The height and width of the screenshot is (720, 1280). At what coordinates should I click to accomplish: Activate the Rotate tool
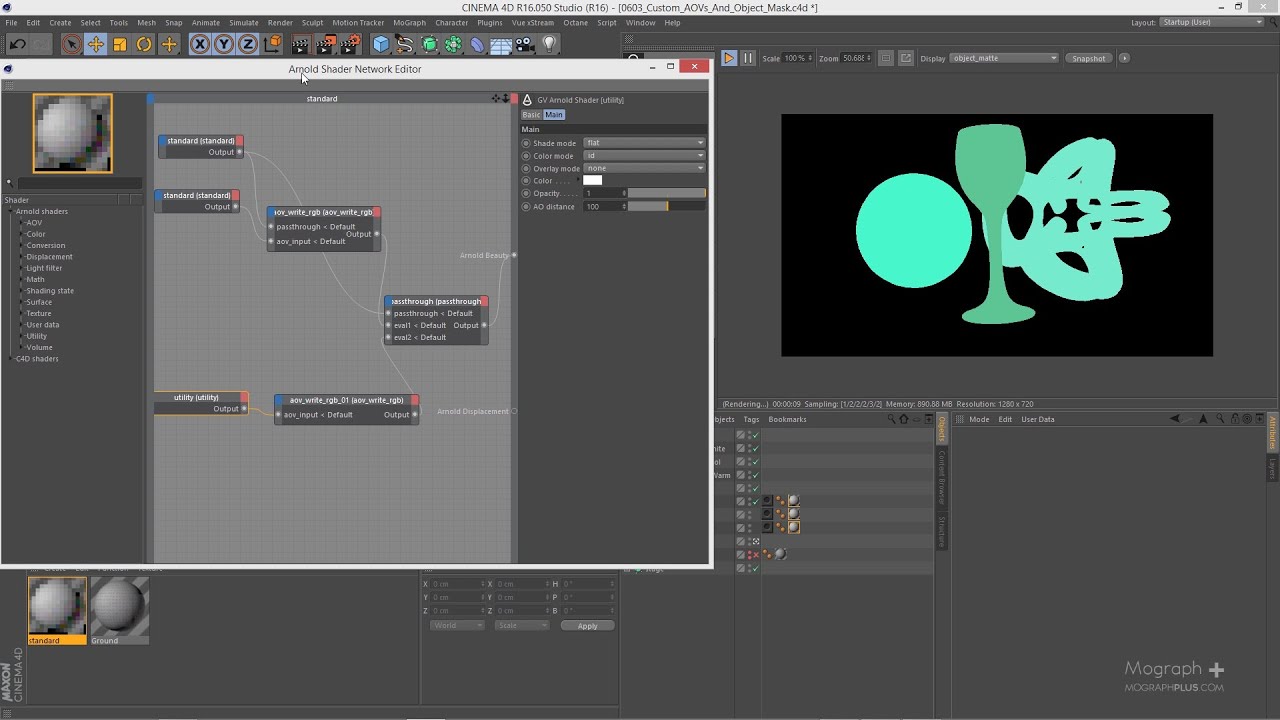pos(144,44)
